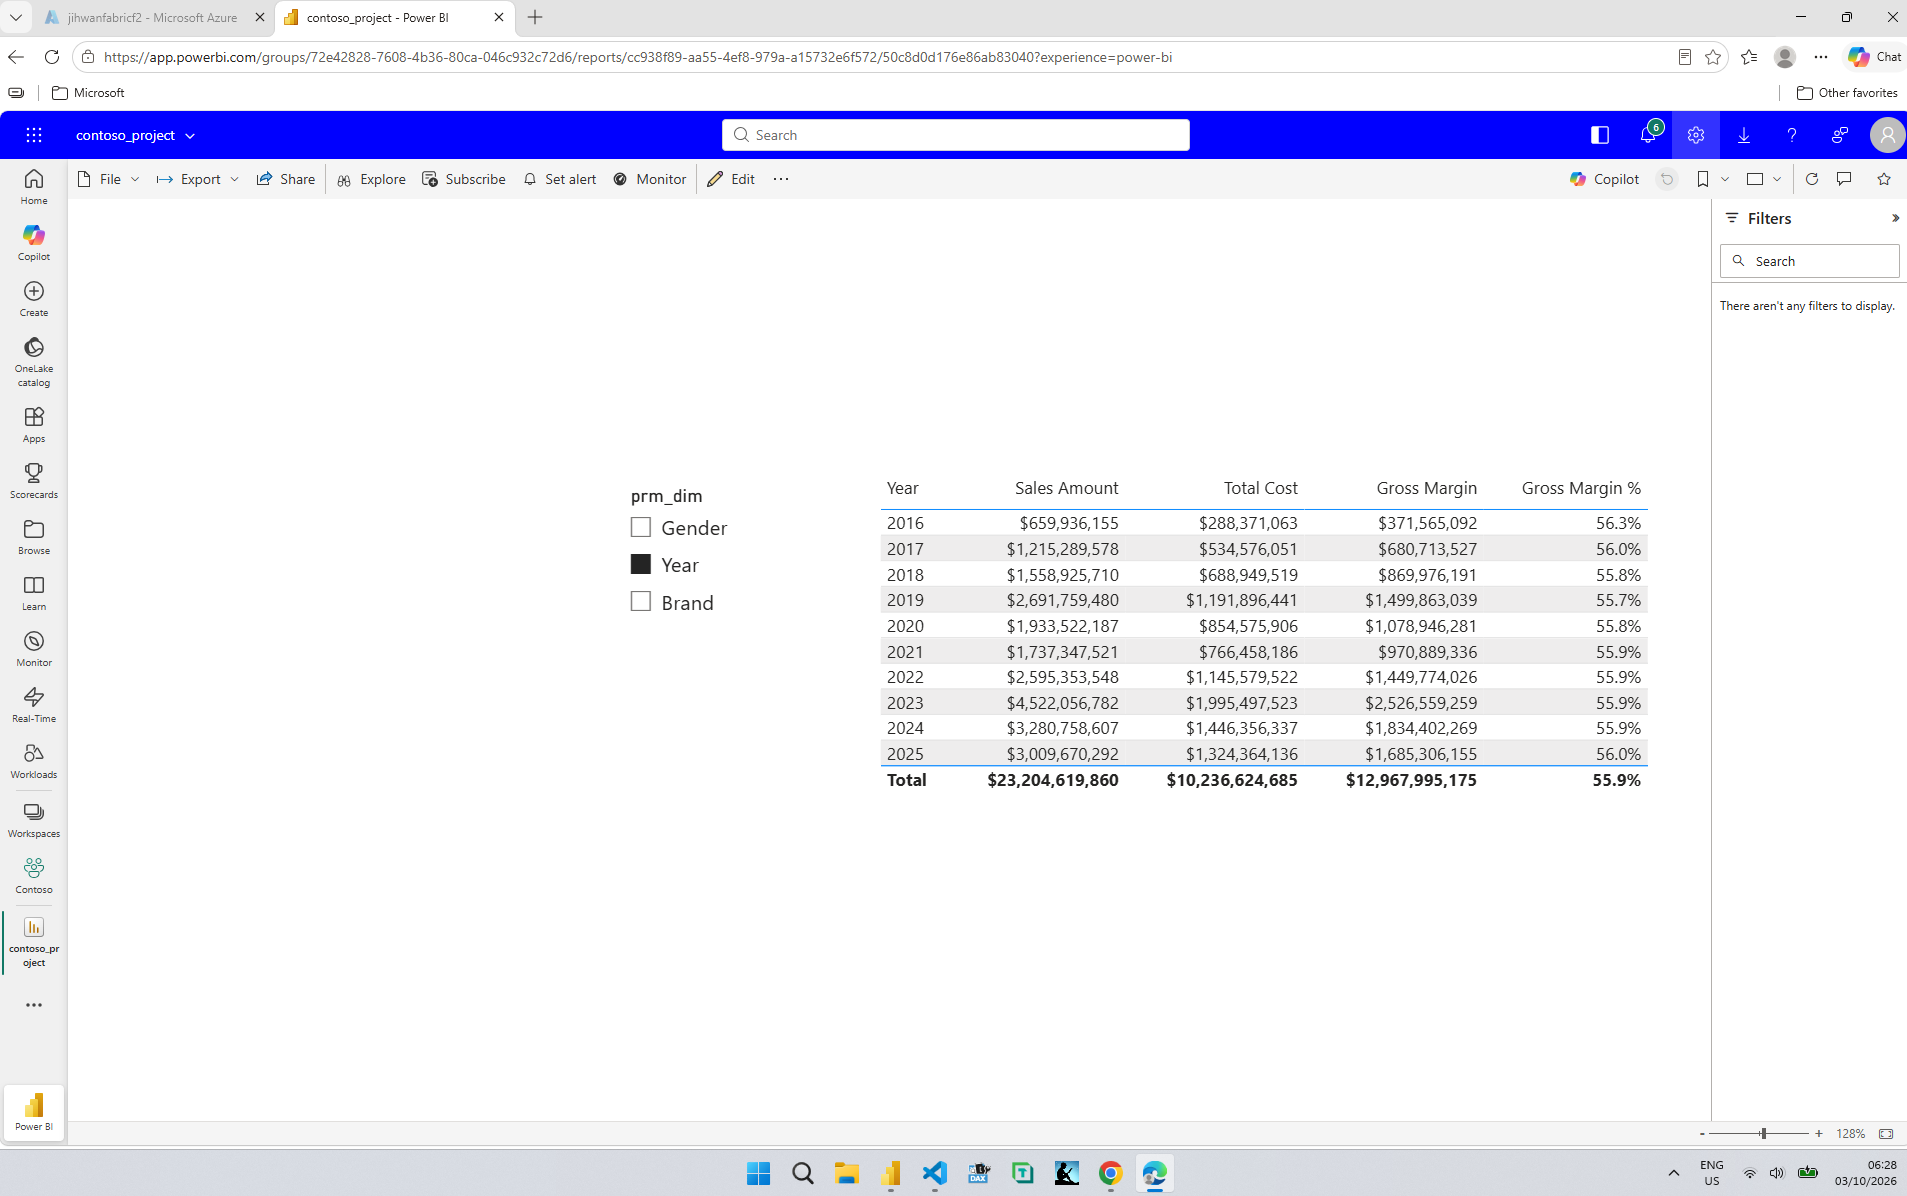Open the help question mark

1791,135
